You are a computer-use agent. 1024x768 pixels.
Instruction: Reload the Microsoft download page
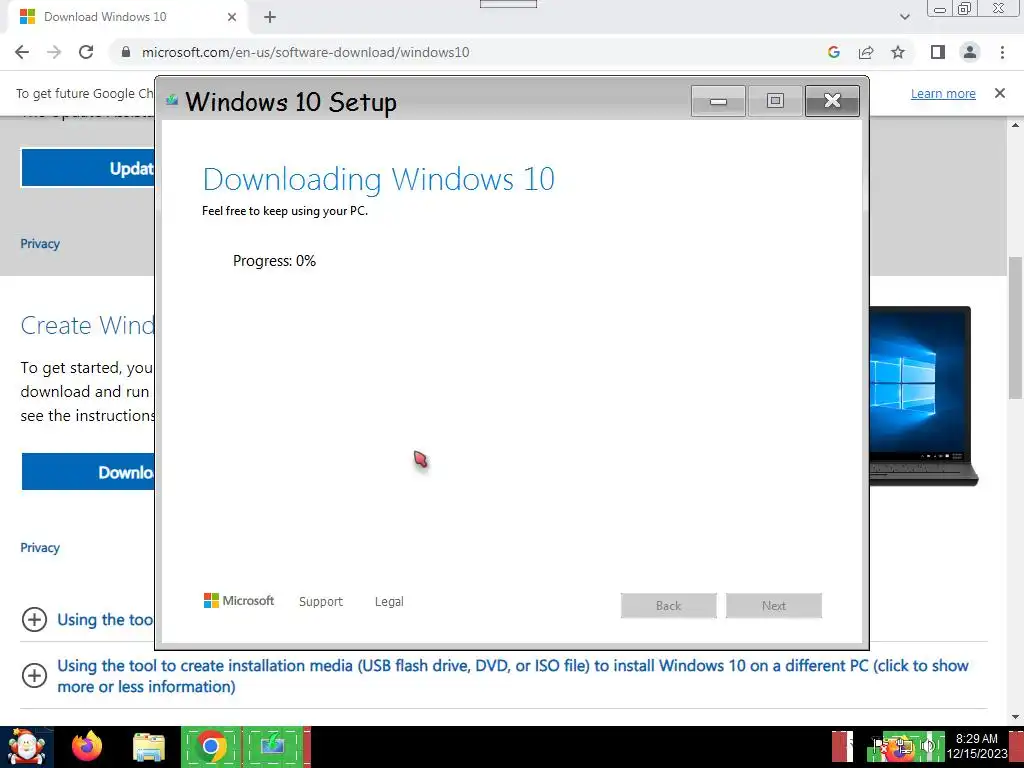86,52
